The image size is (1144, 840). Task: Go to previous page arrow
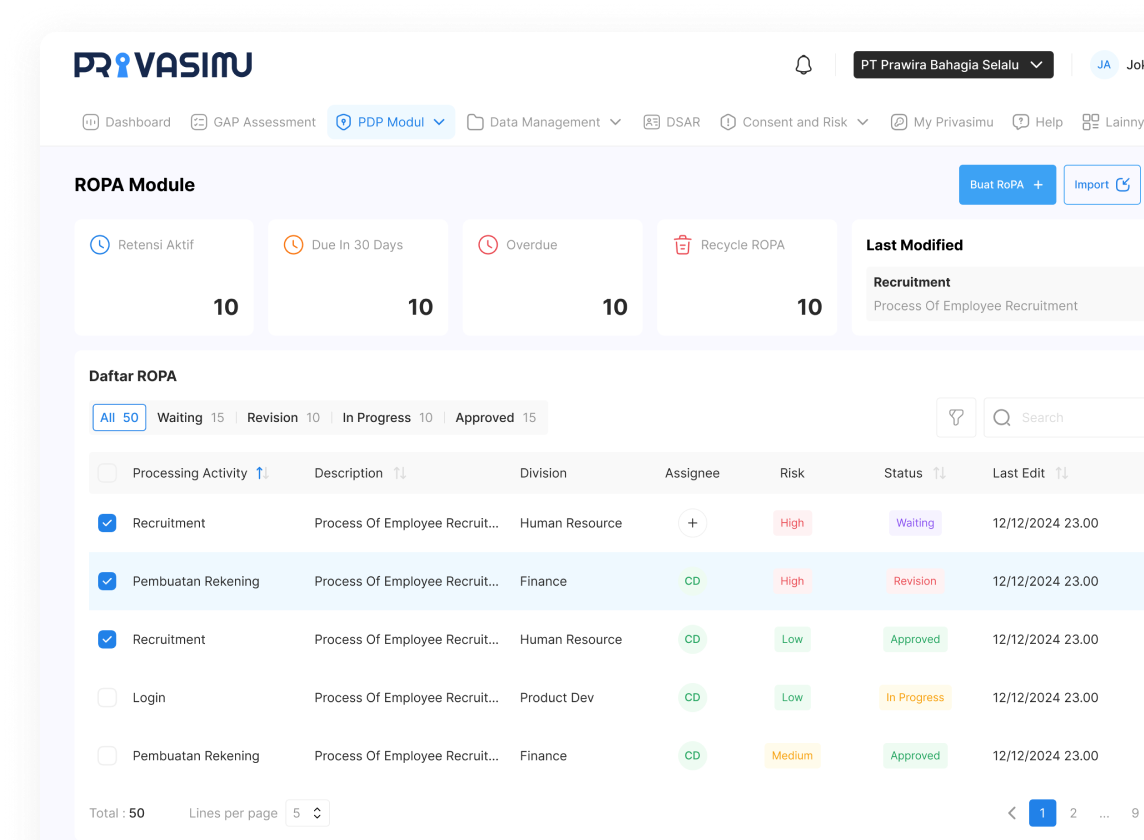point(1012,813)
